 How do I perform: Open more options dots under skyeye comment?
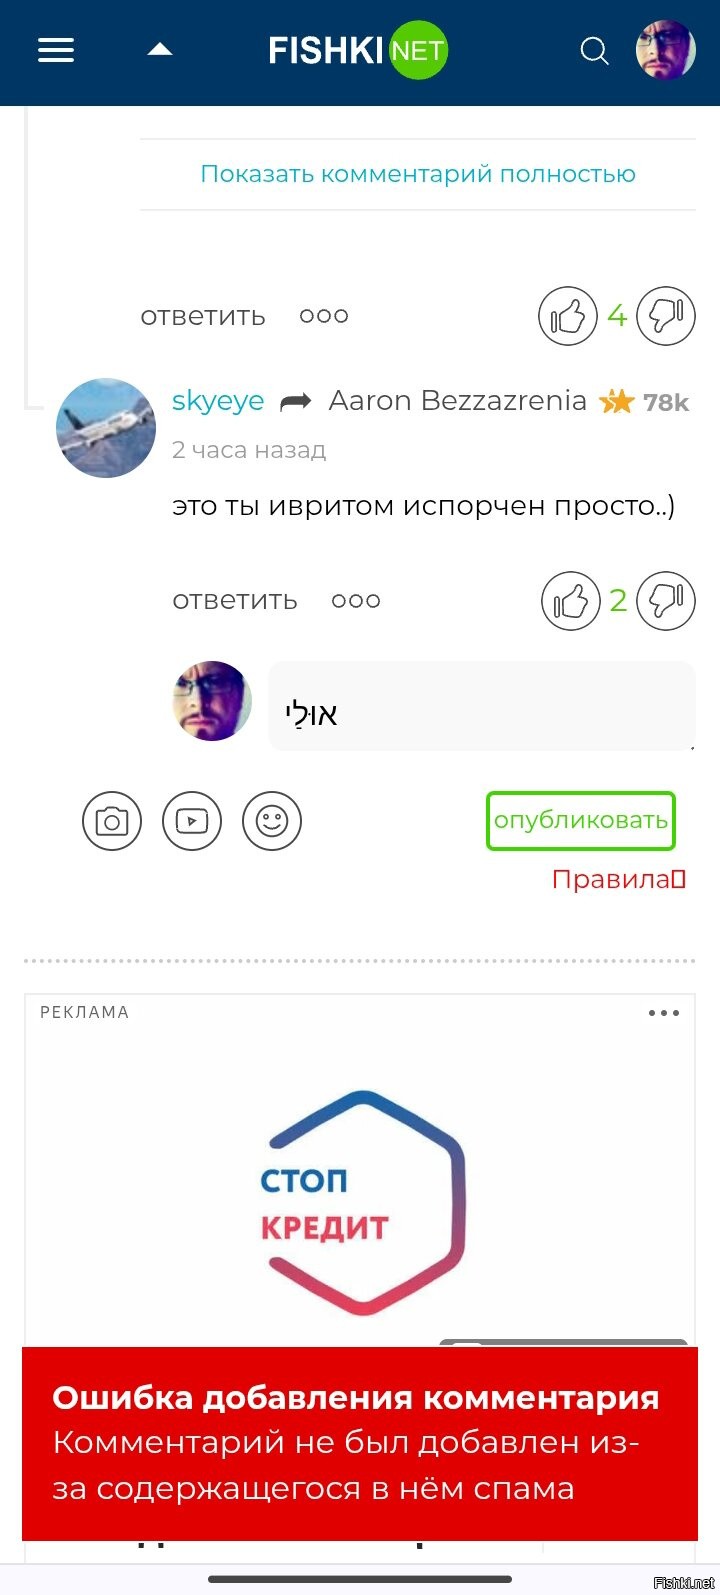pos(356,601)
